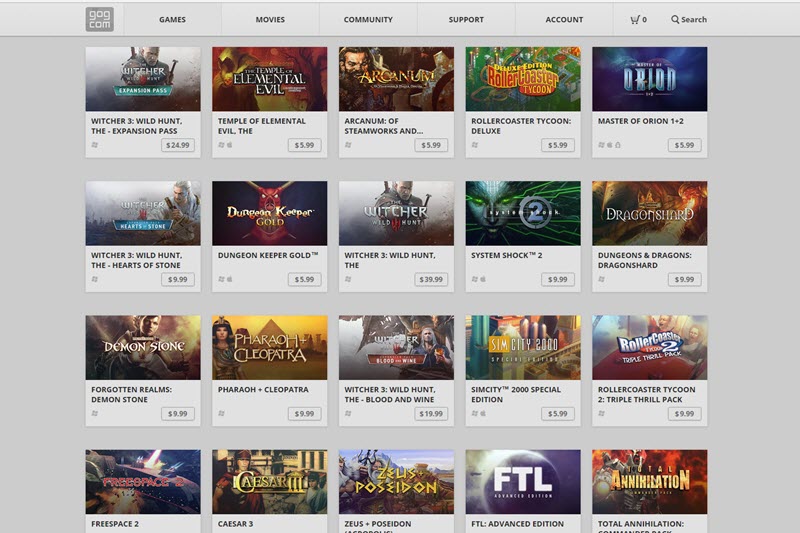Open the RollerCoaster Tycoon Deluxe cover image

pos(523,79)
